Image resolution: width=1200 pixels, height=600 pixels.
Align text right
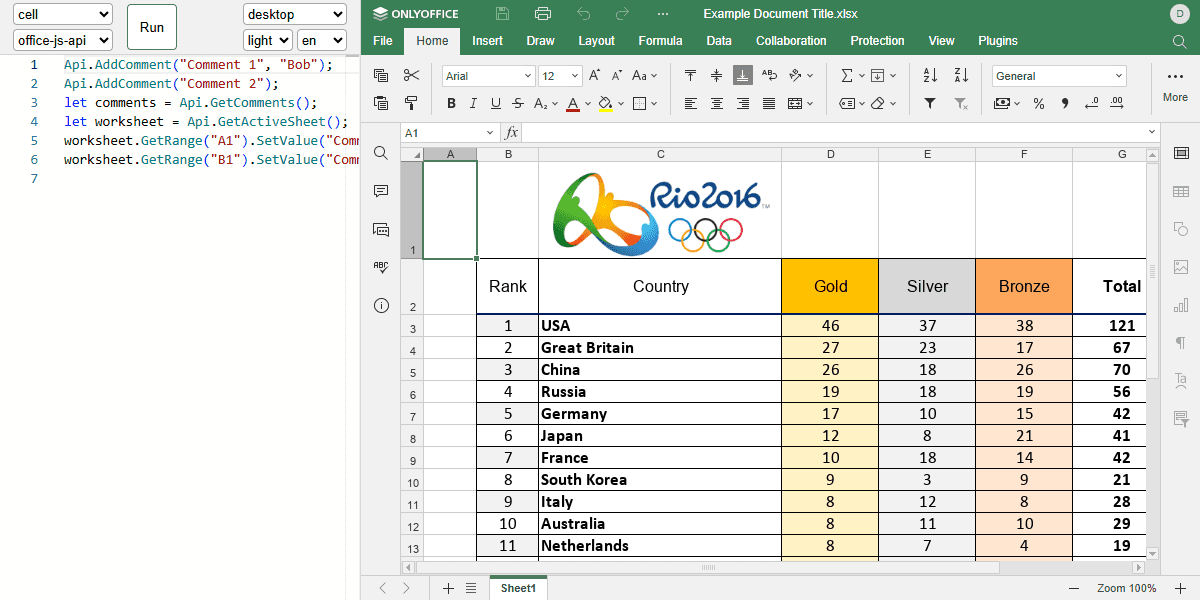(x=743, y=103)
